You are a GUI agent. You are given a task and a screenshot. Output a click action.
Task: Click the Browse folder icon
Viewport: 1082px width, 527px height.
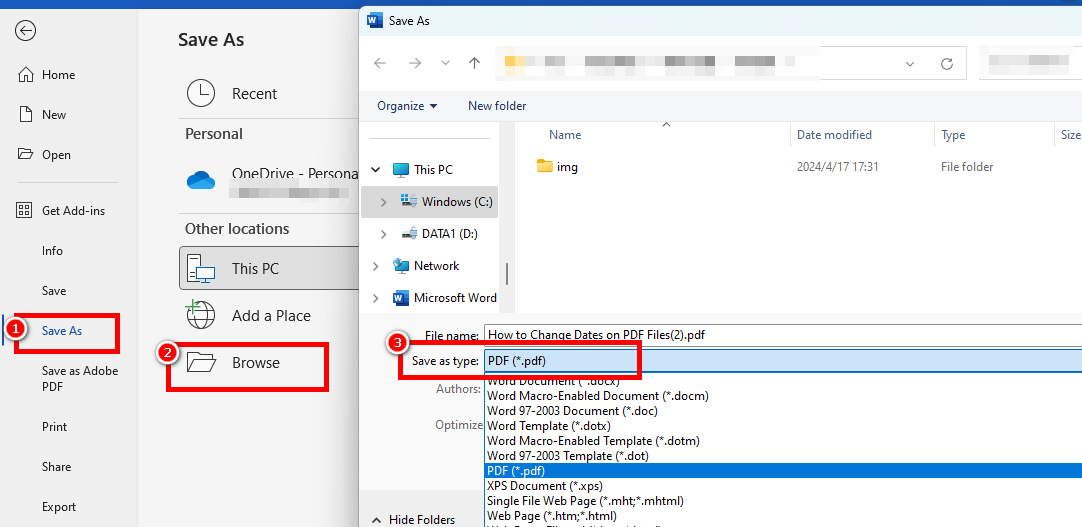click(201, 362)
